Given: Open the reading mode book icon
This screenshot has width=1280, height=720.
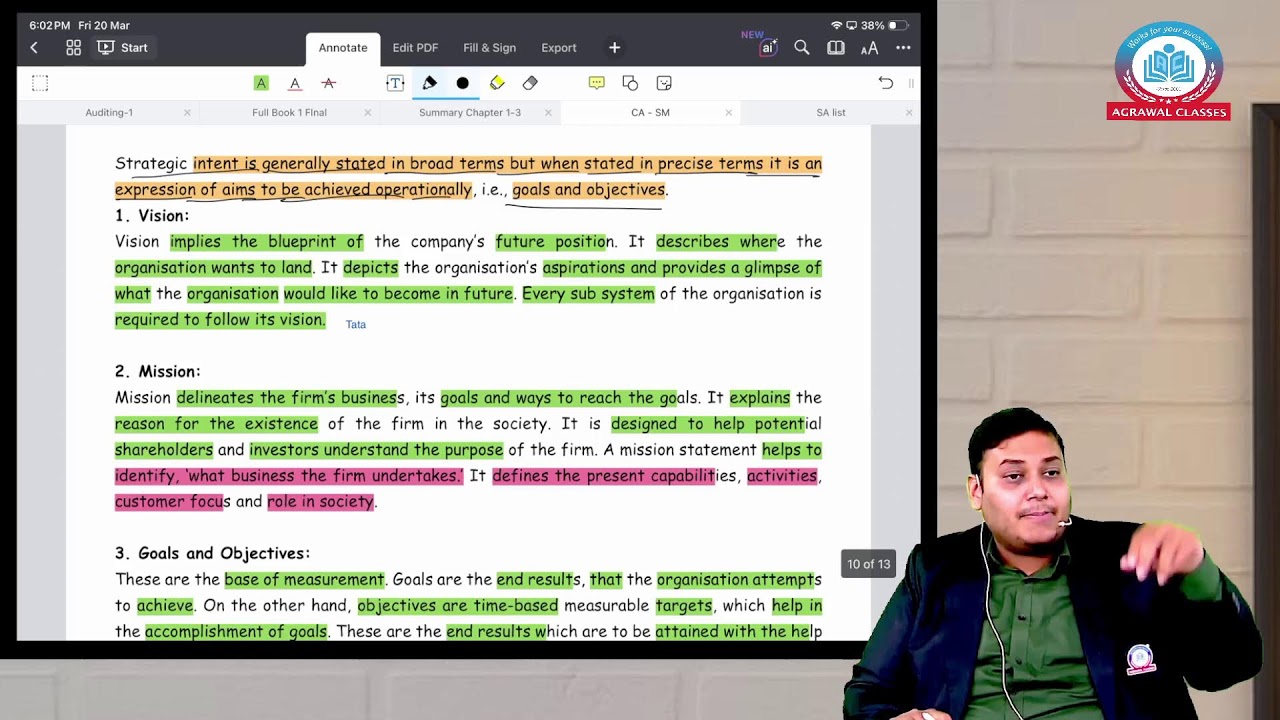Looking at the screenshot, I should pos(836,48).
